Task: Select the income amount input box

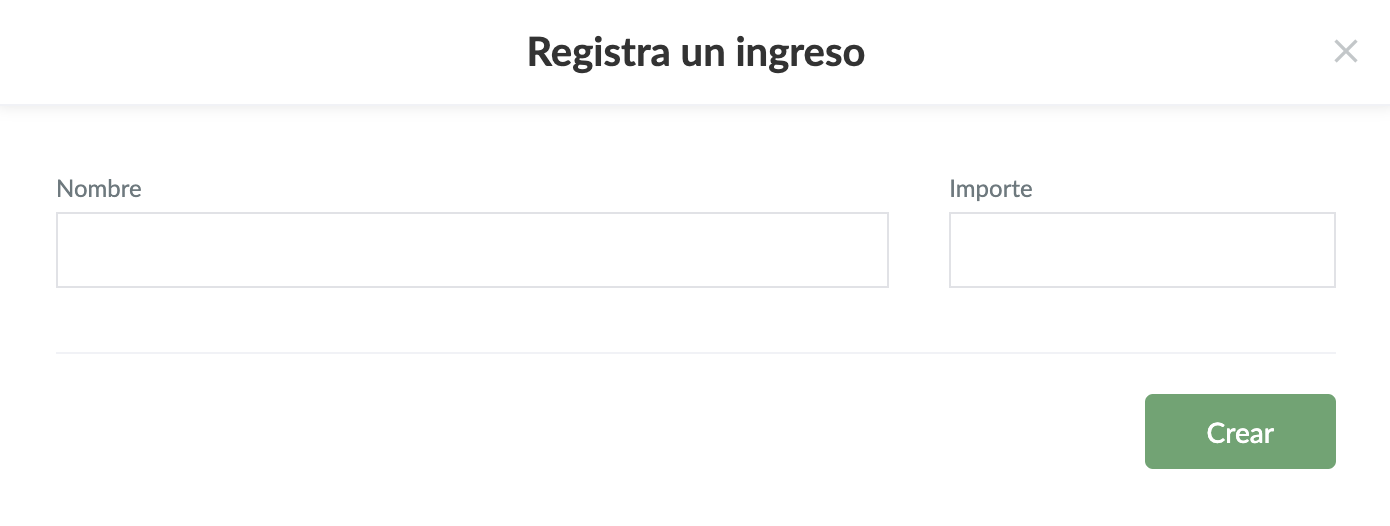Action: click(x=1142, y=250)
